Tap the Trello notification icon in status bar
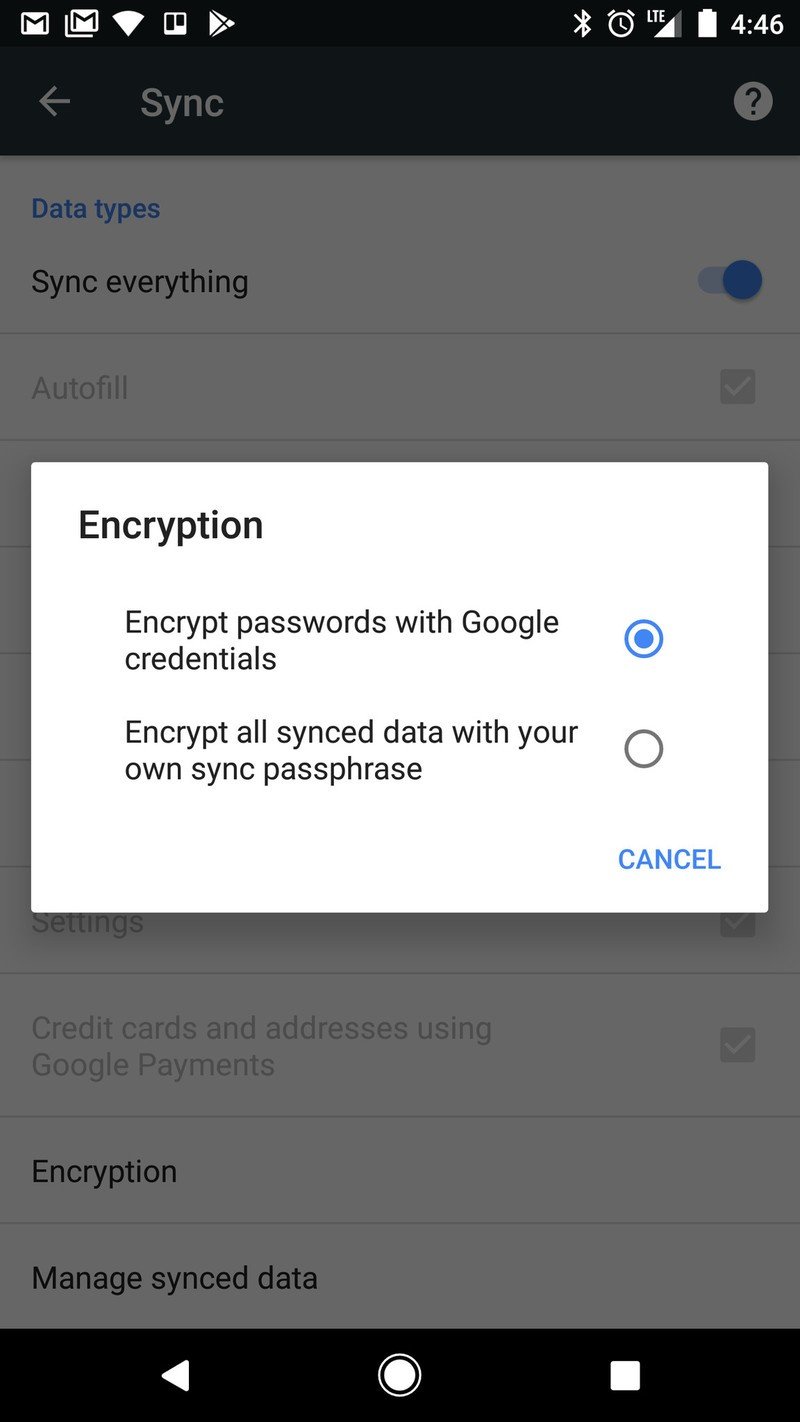 tap(175, 23)
